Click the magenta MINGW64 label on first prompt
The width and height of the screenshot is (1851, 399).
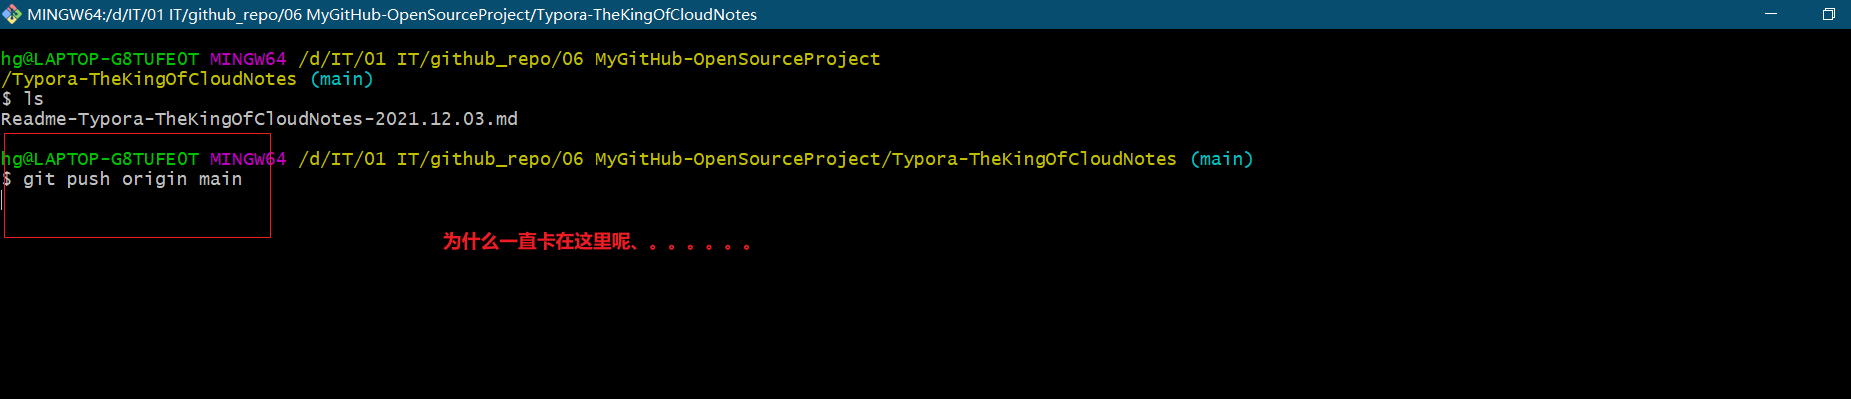click(x=248, y=59)
